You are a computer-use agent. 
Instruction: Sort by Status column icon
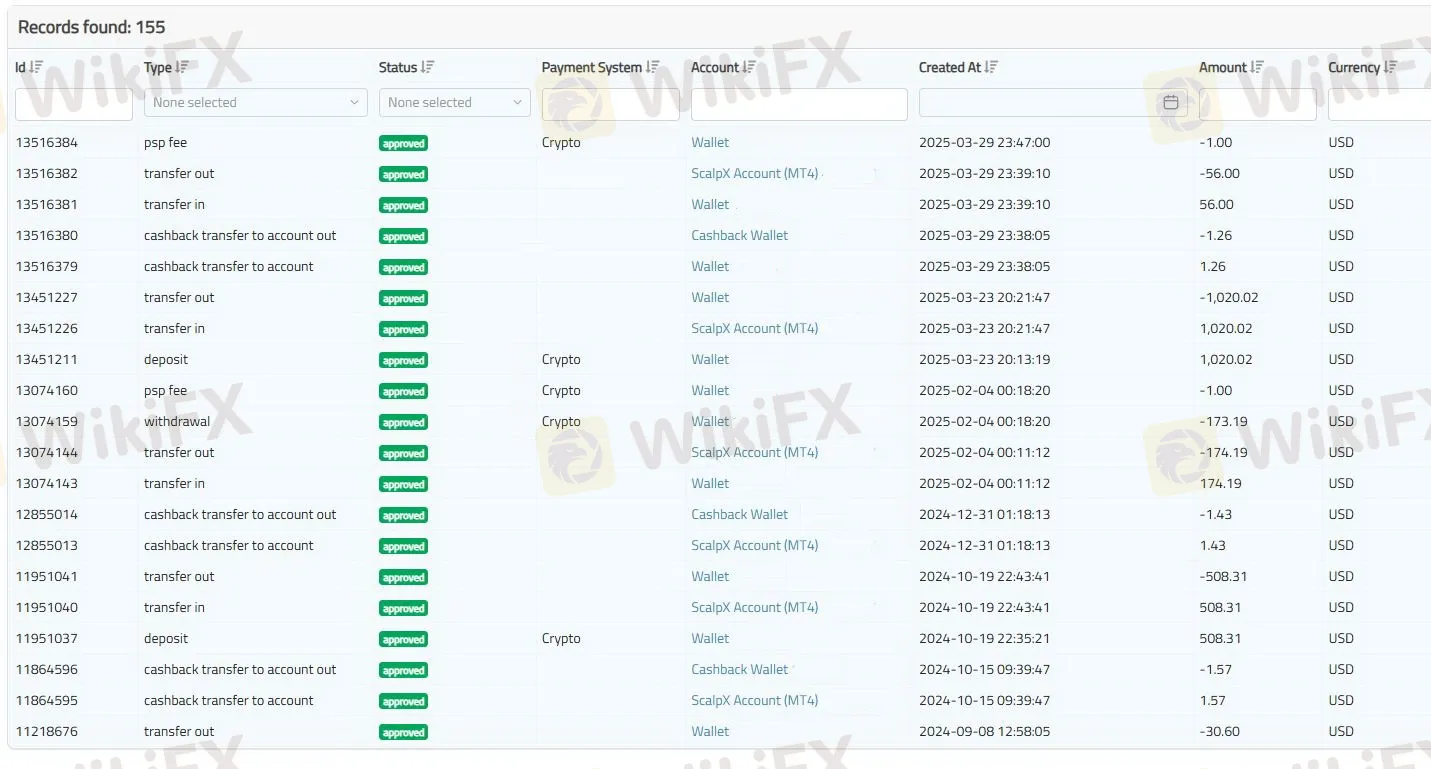pyautogui.click(x=427, y=67)
